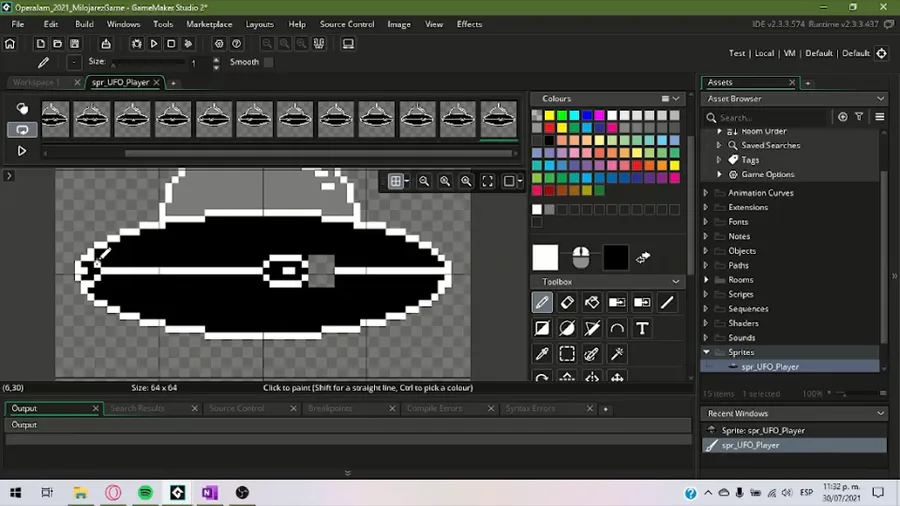Expand the Objects folder
900x506 pixels.
(x=706, y=251)
